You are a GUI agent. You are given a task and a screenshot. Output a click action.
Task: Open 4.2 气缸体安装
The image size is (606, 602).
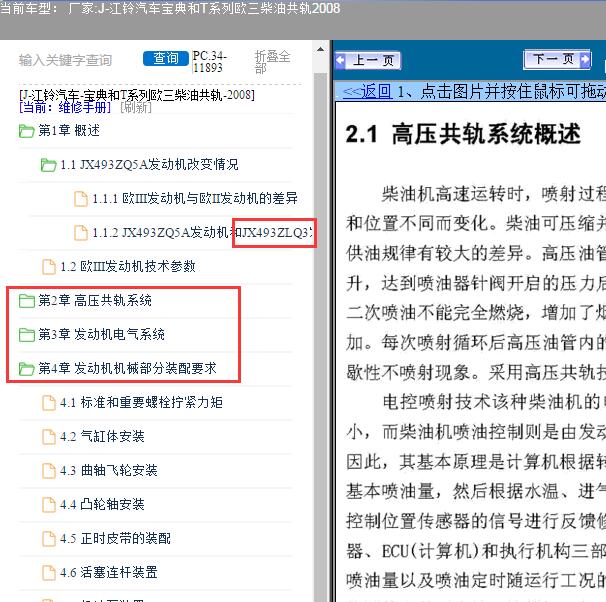coord(102,436)
